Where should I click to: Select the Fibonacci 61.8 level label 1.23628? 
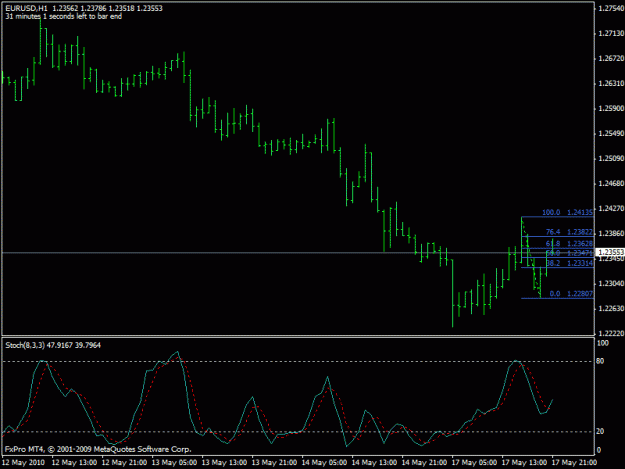click(x=569, y=243)
